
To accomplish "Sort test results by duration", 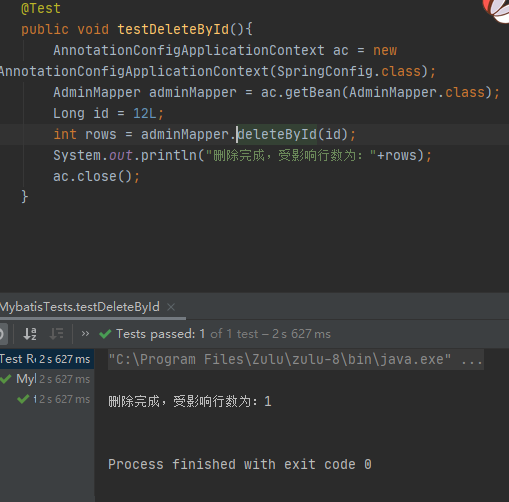I will coord(56,333).
